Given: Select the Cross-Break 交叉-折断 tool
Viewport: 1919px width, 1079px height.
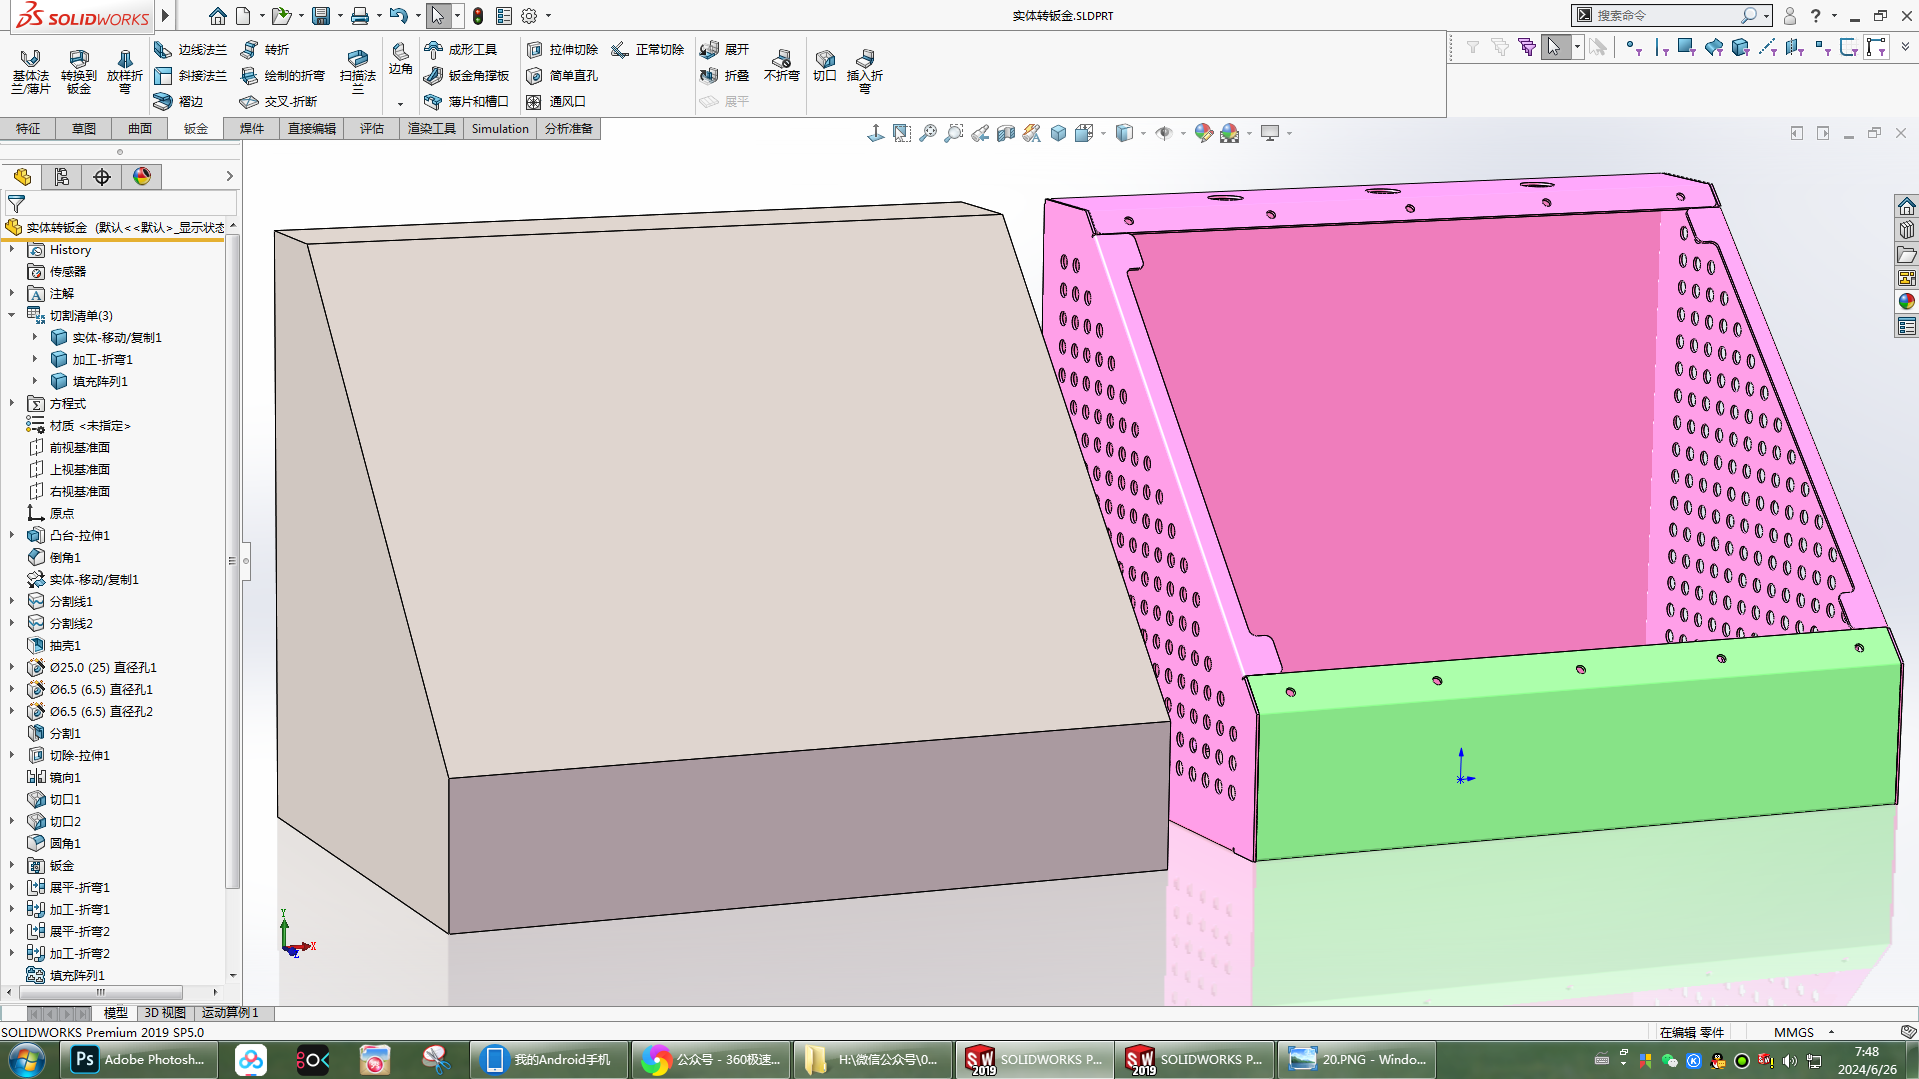Looking at the screenshot, I should (279, 101).
